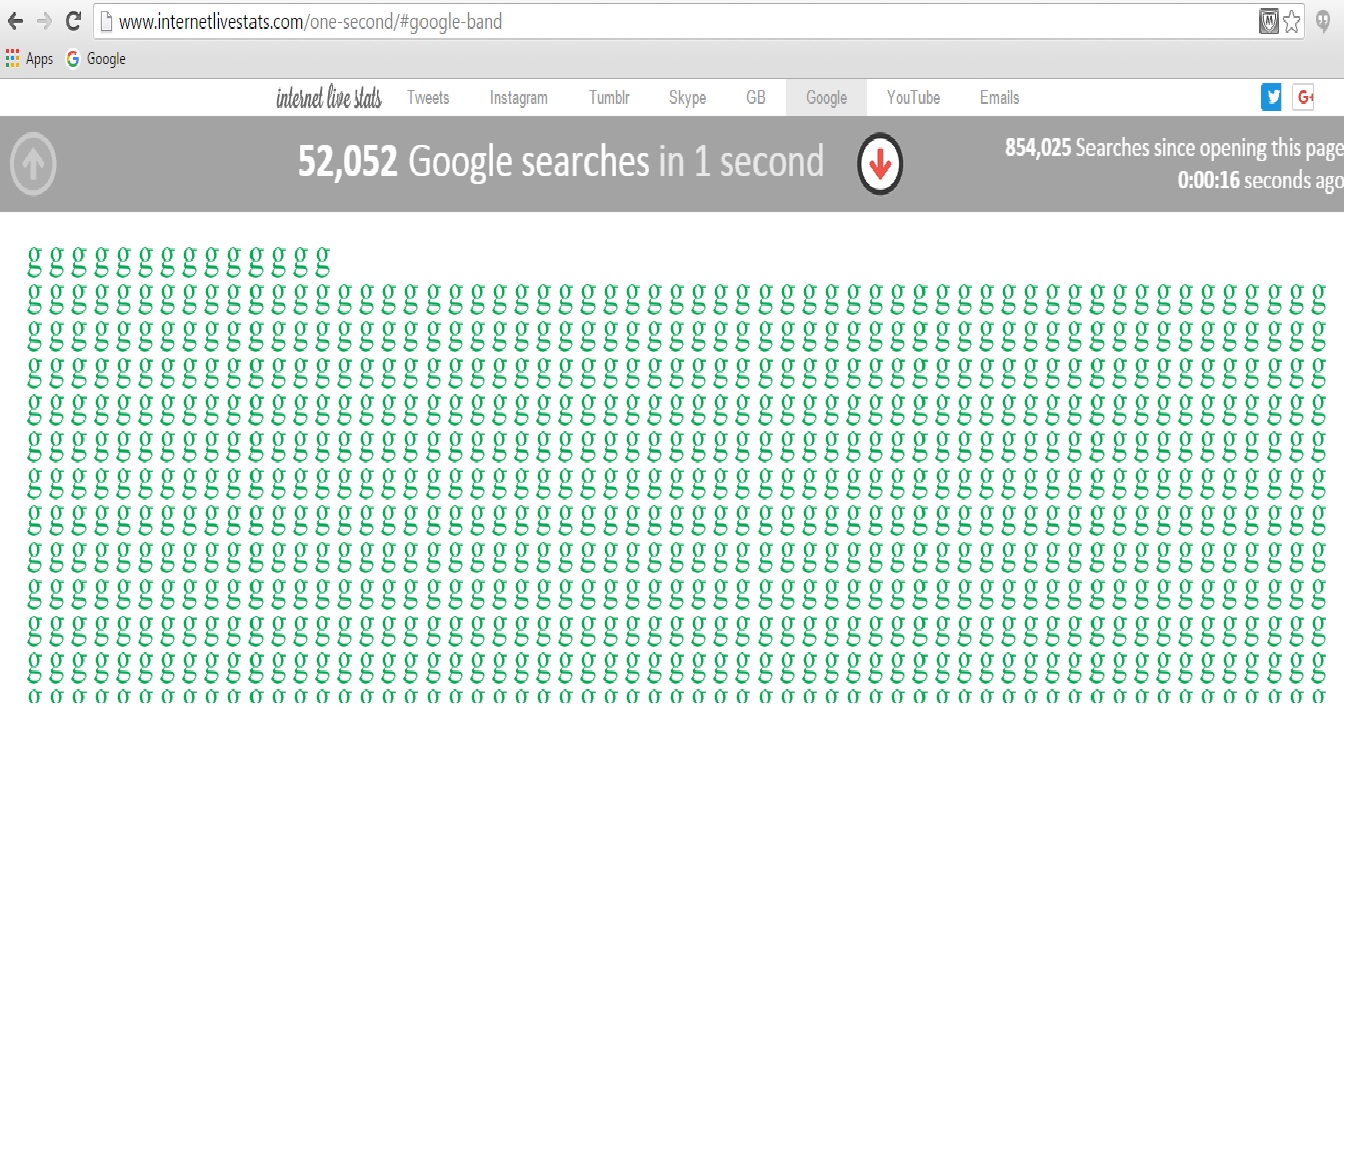
Task: Select the highlighted Google tab
Action: click(826, 98)
